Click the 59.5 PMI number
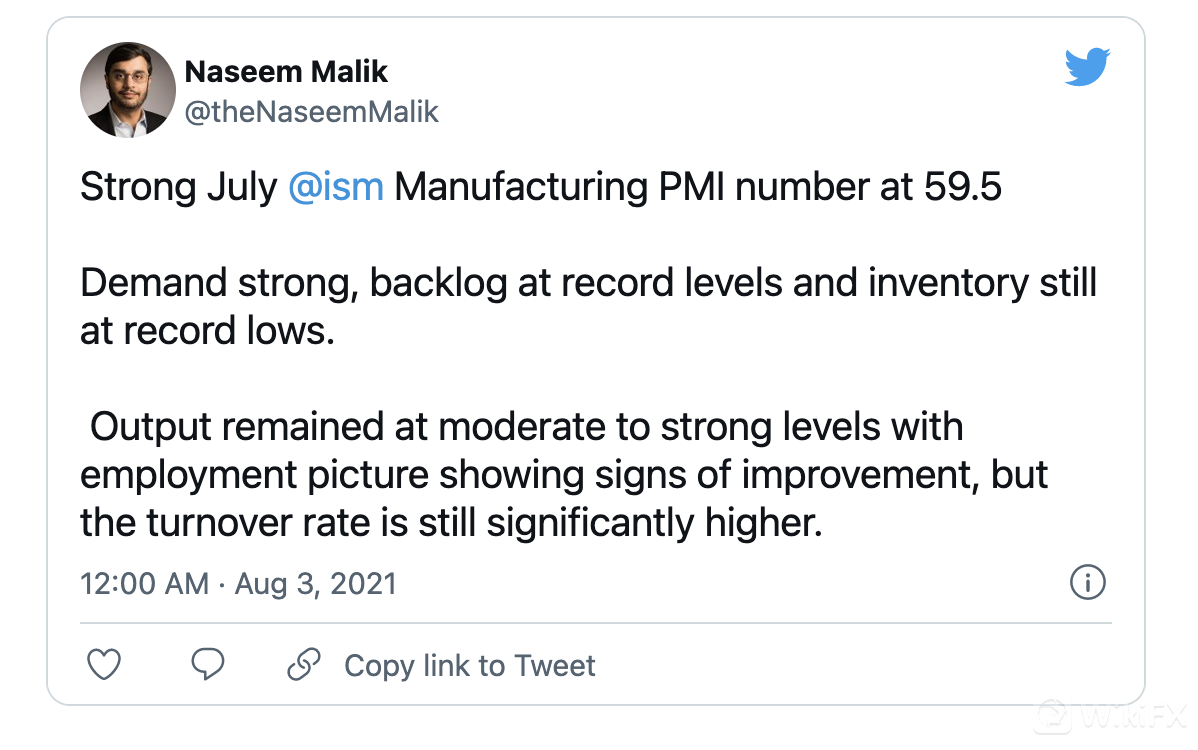 coord(962,187)
